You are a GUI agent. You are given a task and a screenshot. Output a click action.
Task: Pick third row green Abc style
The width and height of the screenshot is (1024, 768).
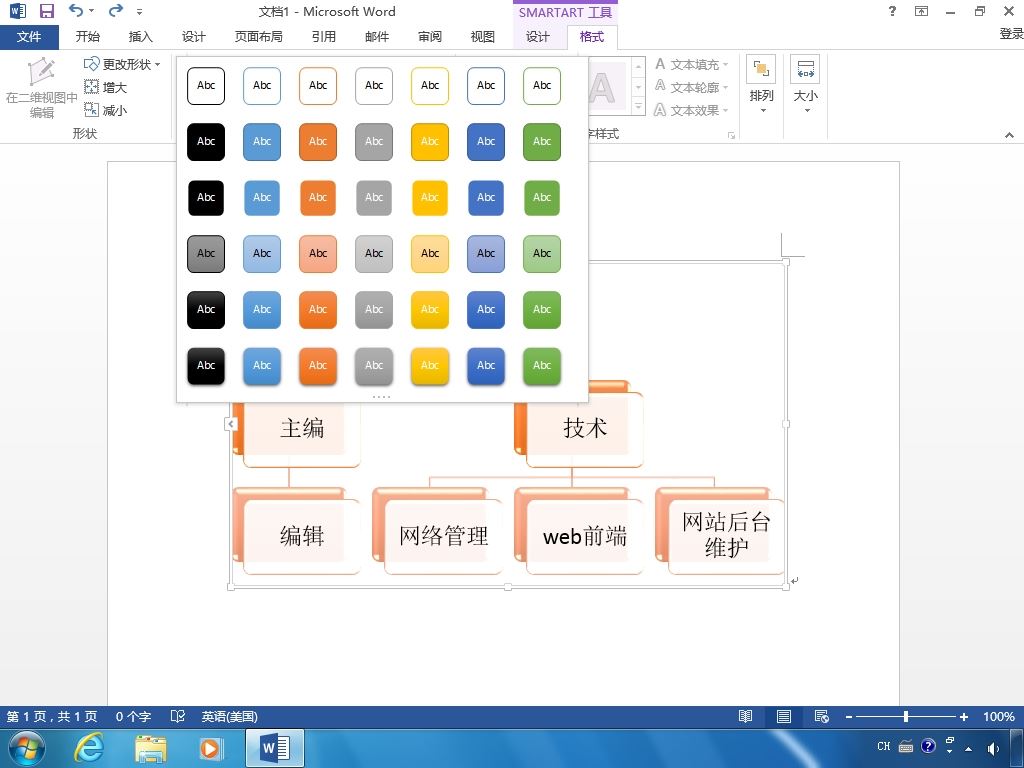point(542,198)
